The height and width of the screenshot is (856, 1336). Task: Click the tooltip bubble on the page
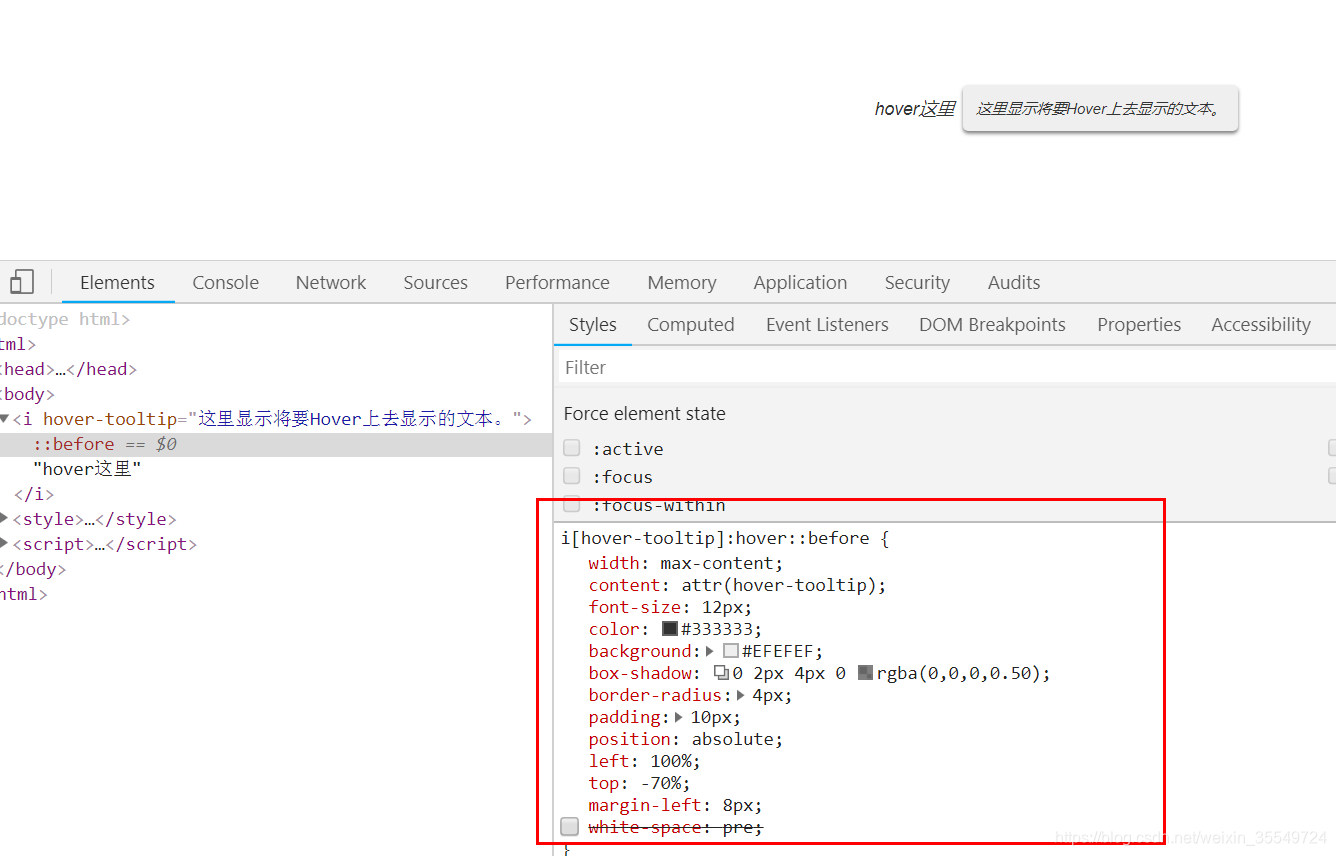click(1100, 109)
